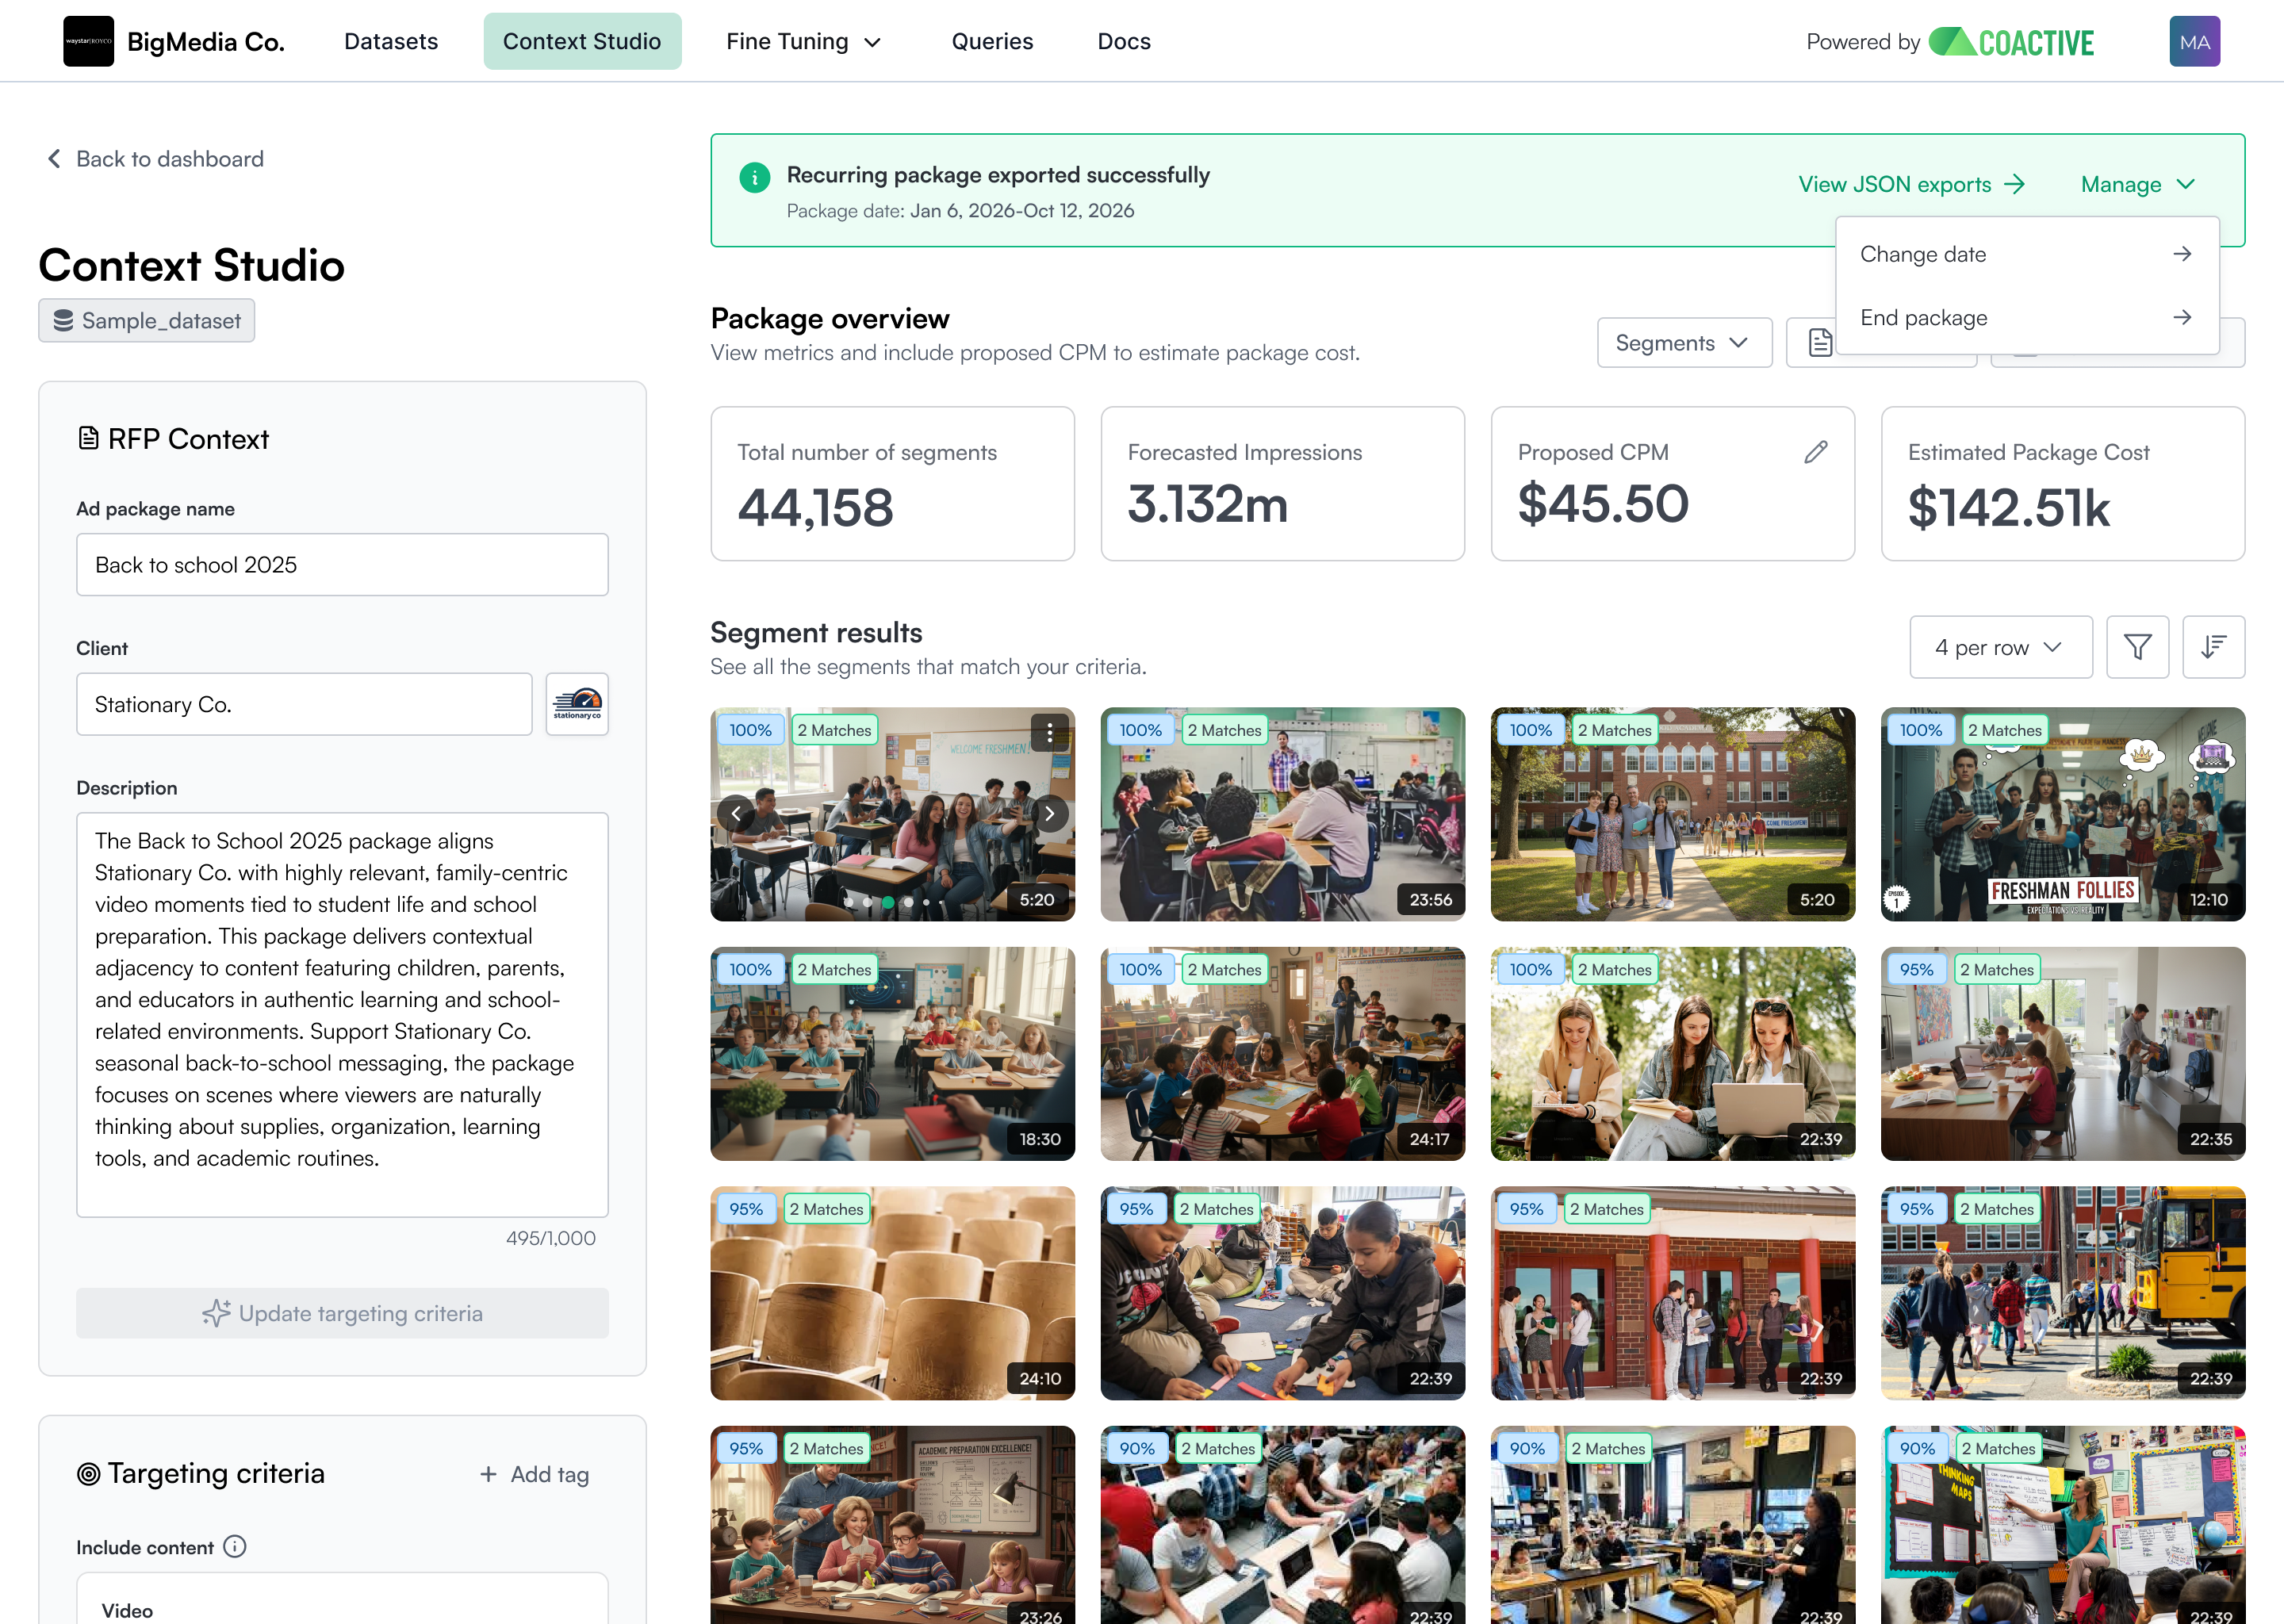
Task: Collapse the Manage dropdown
Action: coord(2138,184)
